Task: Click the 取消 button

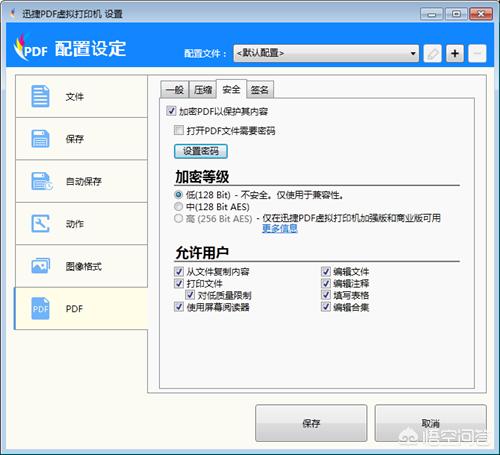Action: pos(430,423)
